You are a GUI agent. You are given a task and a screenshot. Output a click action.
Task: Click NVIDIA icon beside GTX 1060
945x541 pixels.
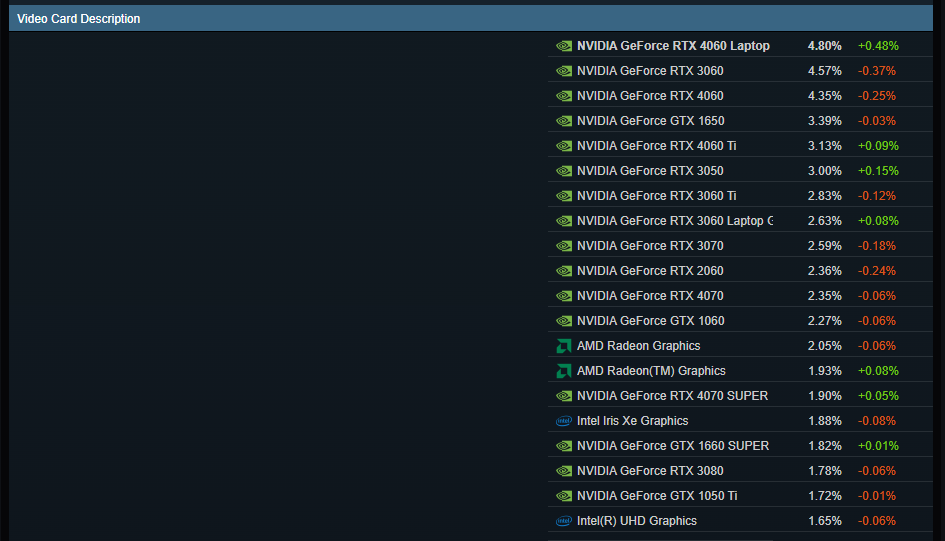click(564, 321)
